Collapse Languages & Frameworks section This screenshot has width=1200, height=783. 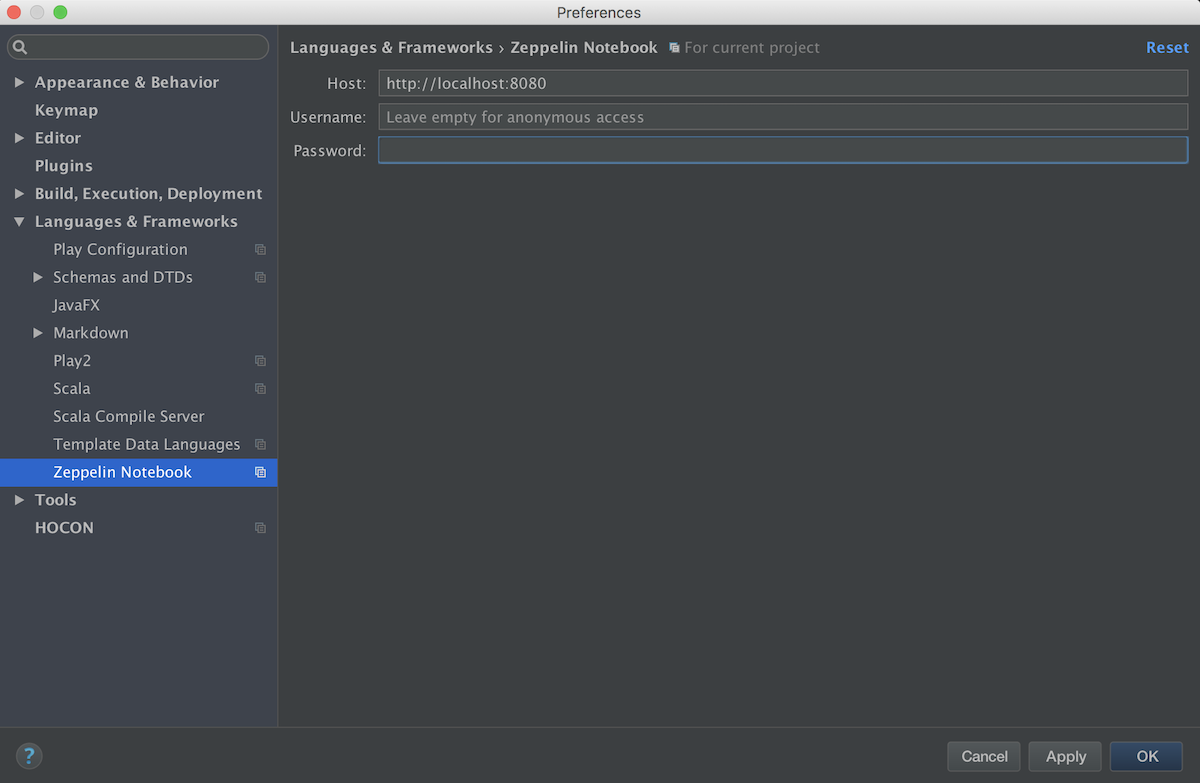click(19, 222)
